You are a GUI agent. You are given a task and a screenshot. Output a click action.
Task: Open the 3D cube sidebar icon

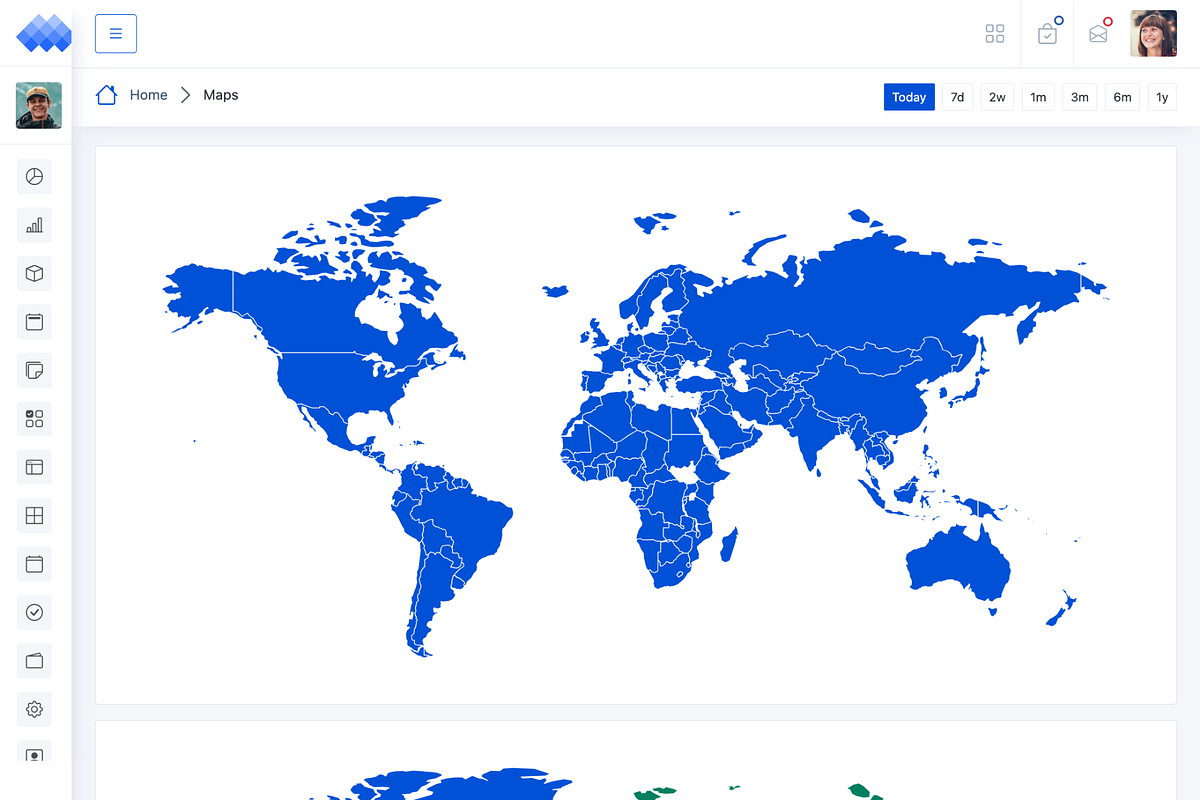pyautogui.click(x=35, y=273)
